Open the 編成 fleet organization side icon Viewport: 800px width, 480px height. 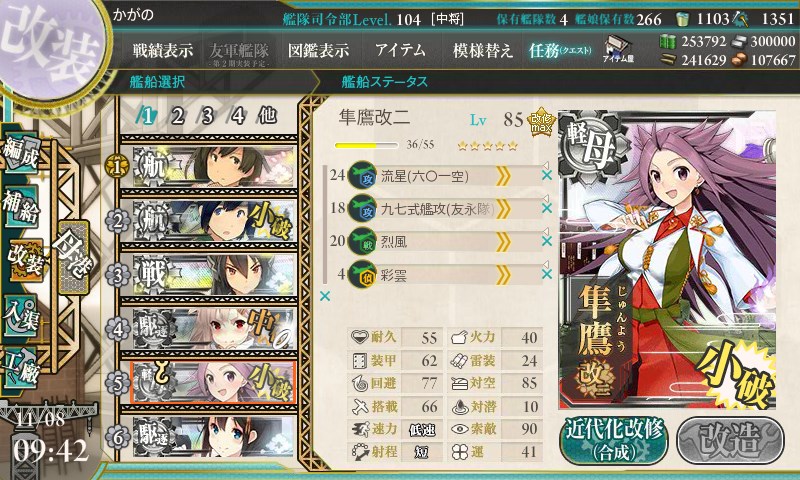[x=21, y=153]
